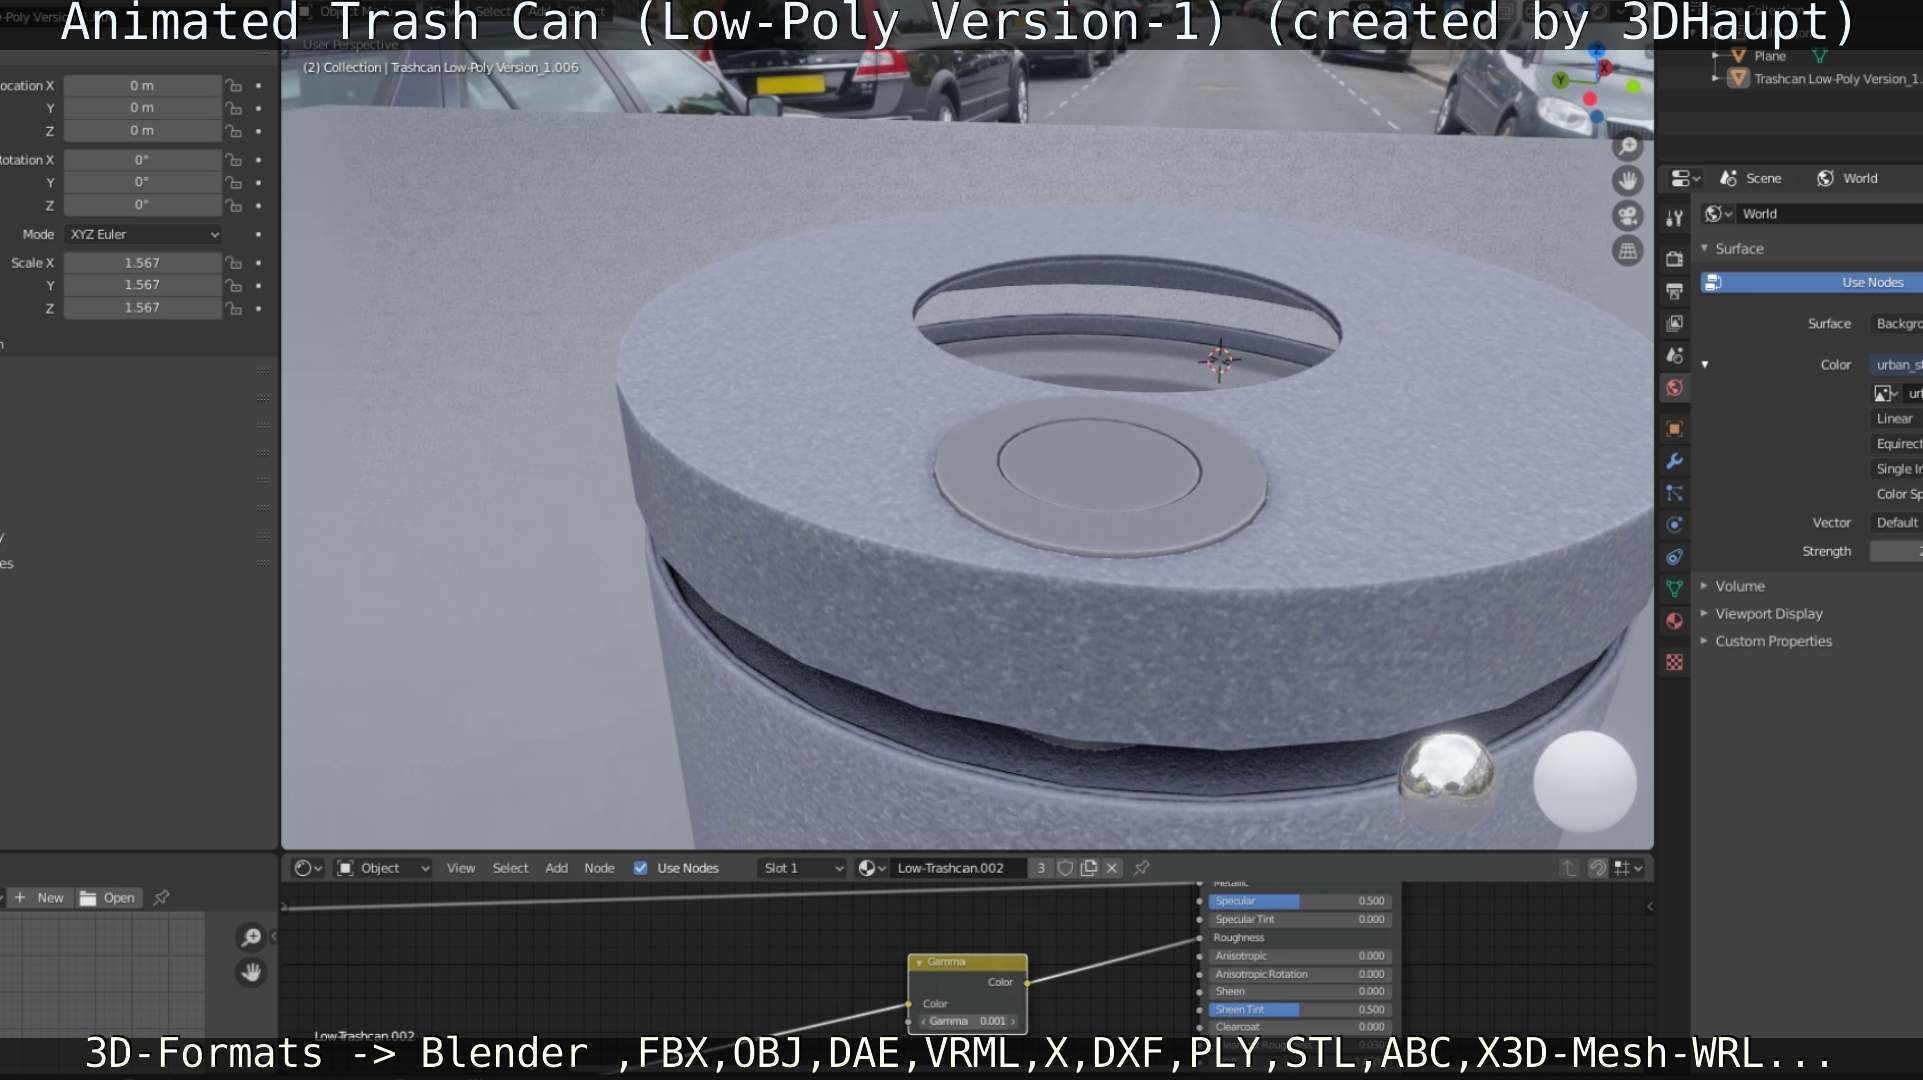Image resolution: width=1923 pixels, height=1080 pixels.
Task: Click the Vector Default button
Action: click(x=1896, y=523)
